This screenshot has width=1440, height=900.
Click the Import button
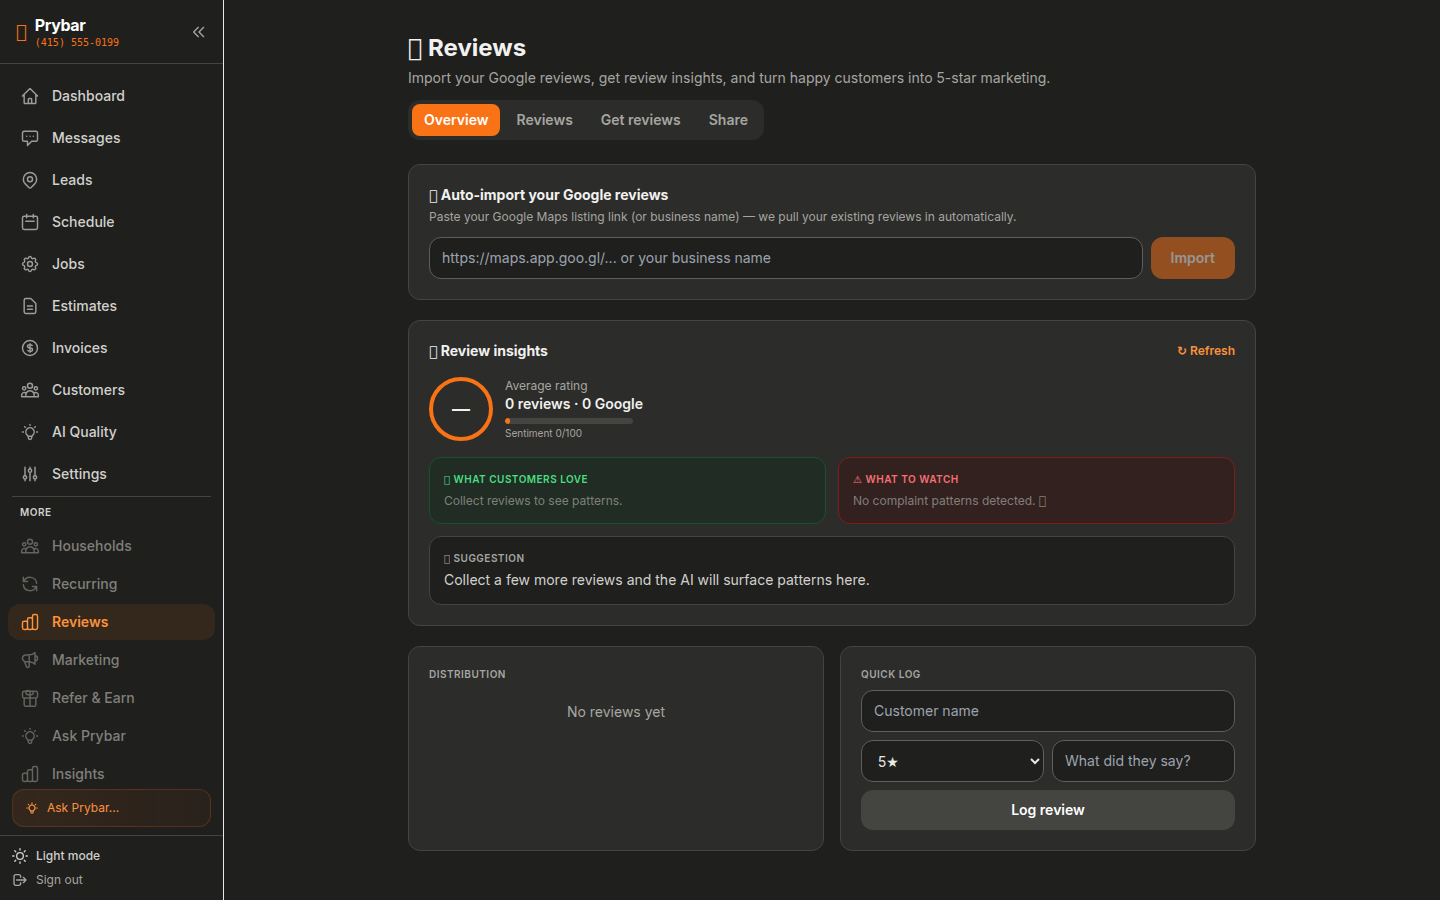click(1192, 258)
